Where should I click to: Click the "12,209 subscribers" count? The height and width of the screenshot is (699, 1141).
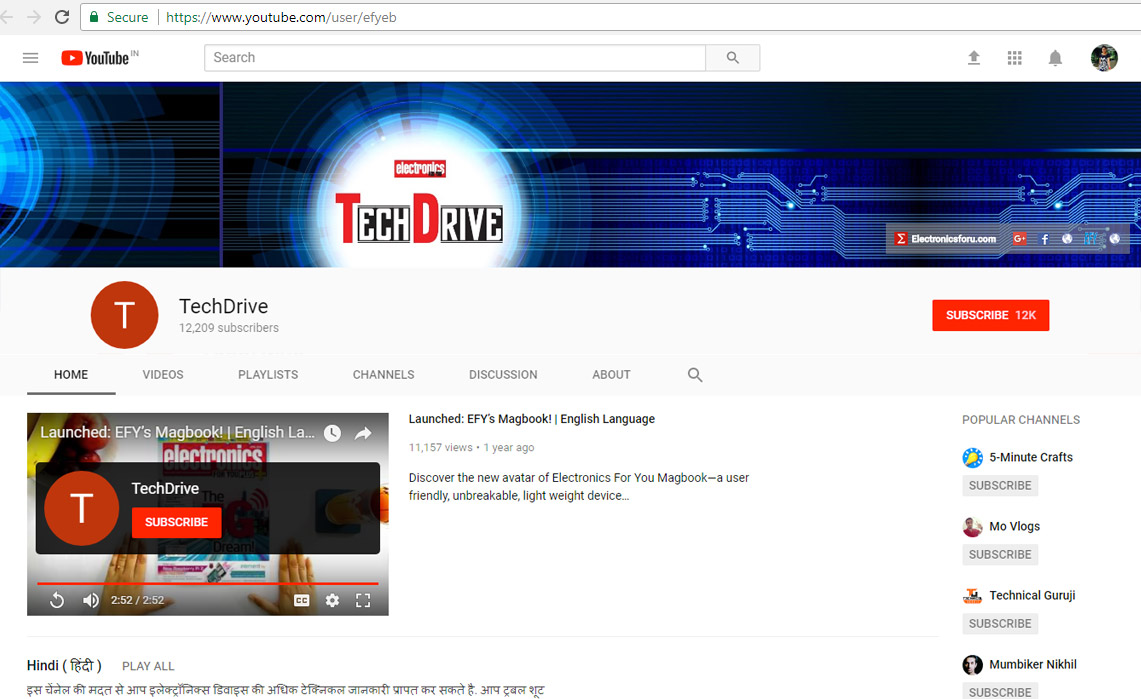pos(228,328)
